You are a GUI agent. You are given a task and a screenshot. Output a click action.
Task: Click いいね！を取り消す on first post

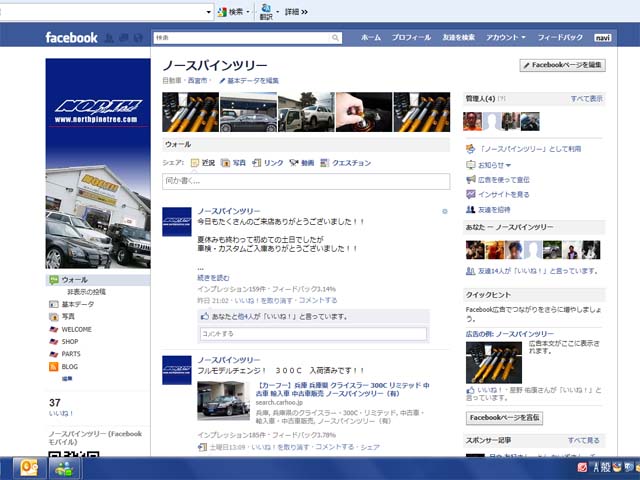264,300
